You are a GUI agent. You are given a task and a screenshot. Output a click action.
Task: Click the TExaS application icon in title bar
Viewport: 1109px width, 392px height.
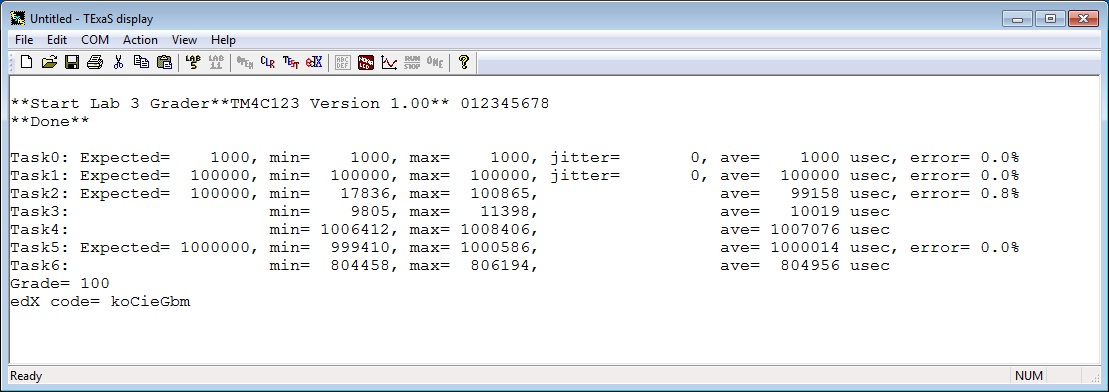tap(18, 18)
